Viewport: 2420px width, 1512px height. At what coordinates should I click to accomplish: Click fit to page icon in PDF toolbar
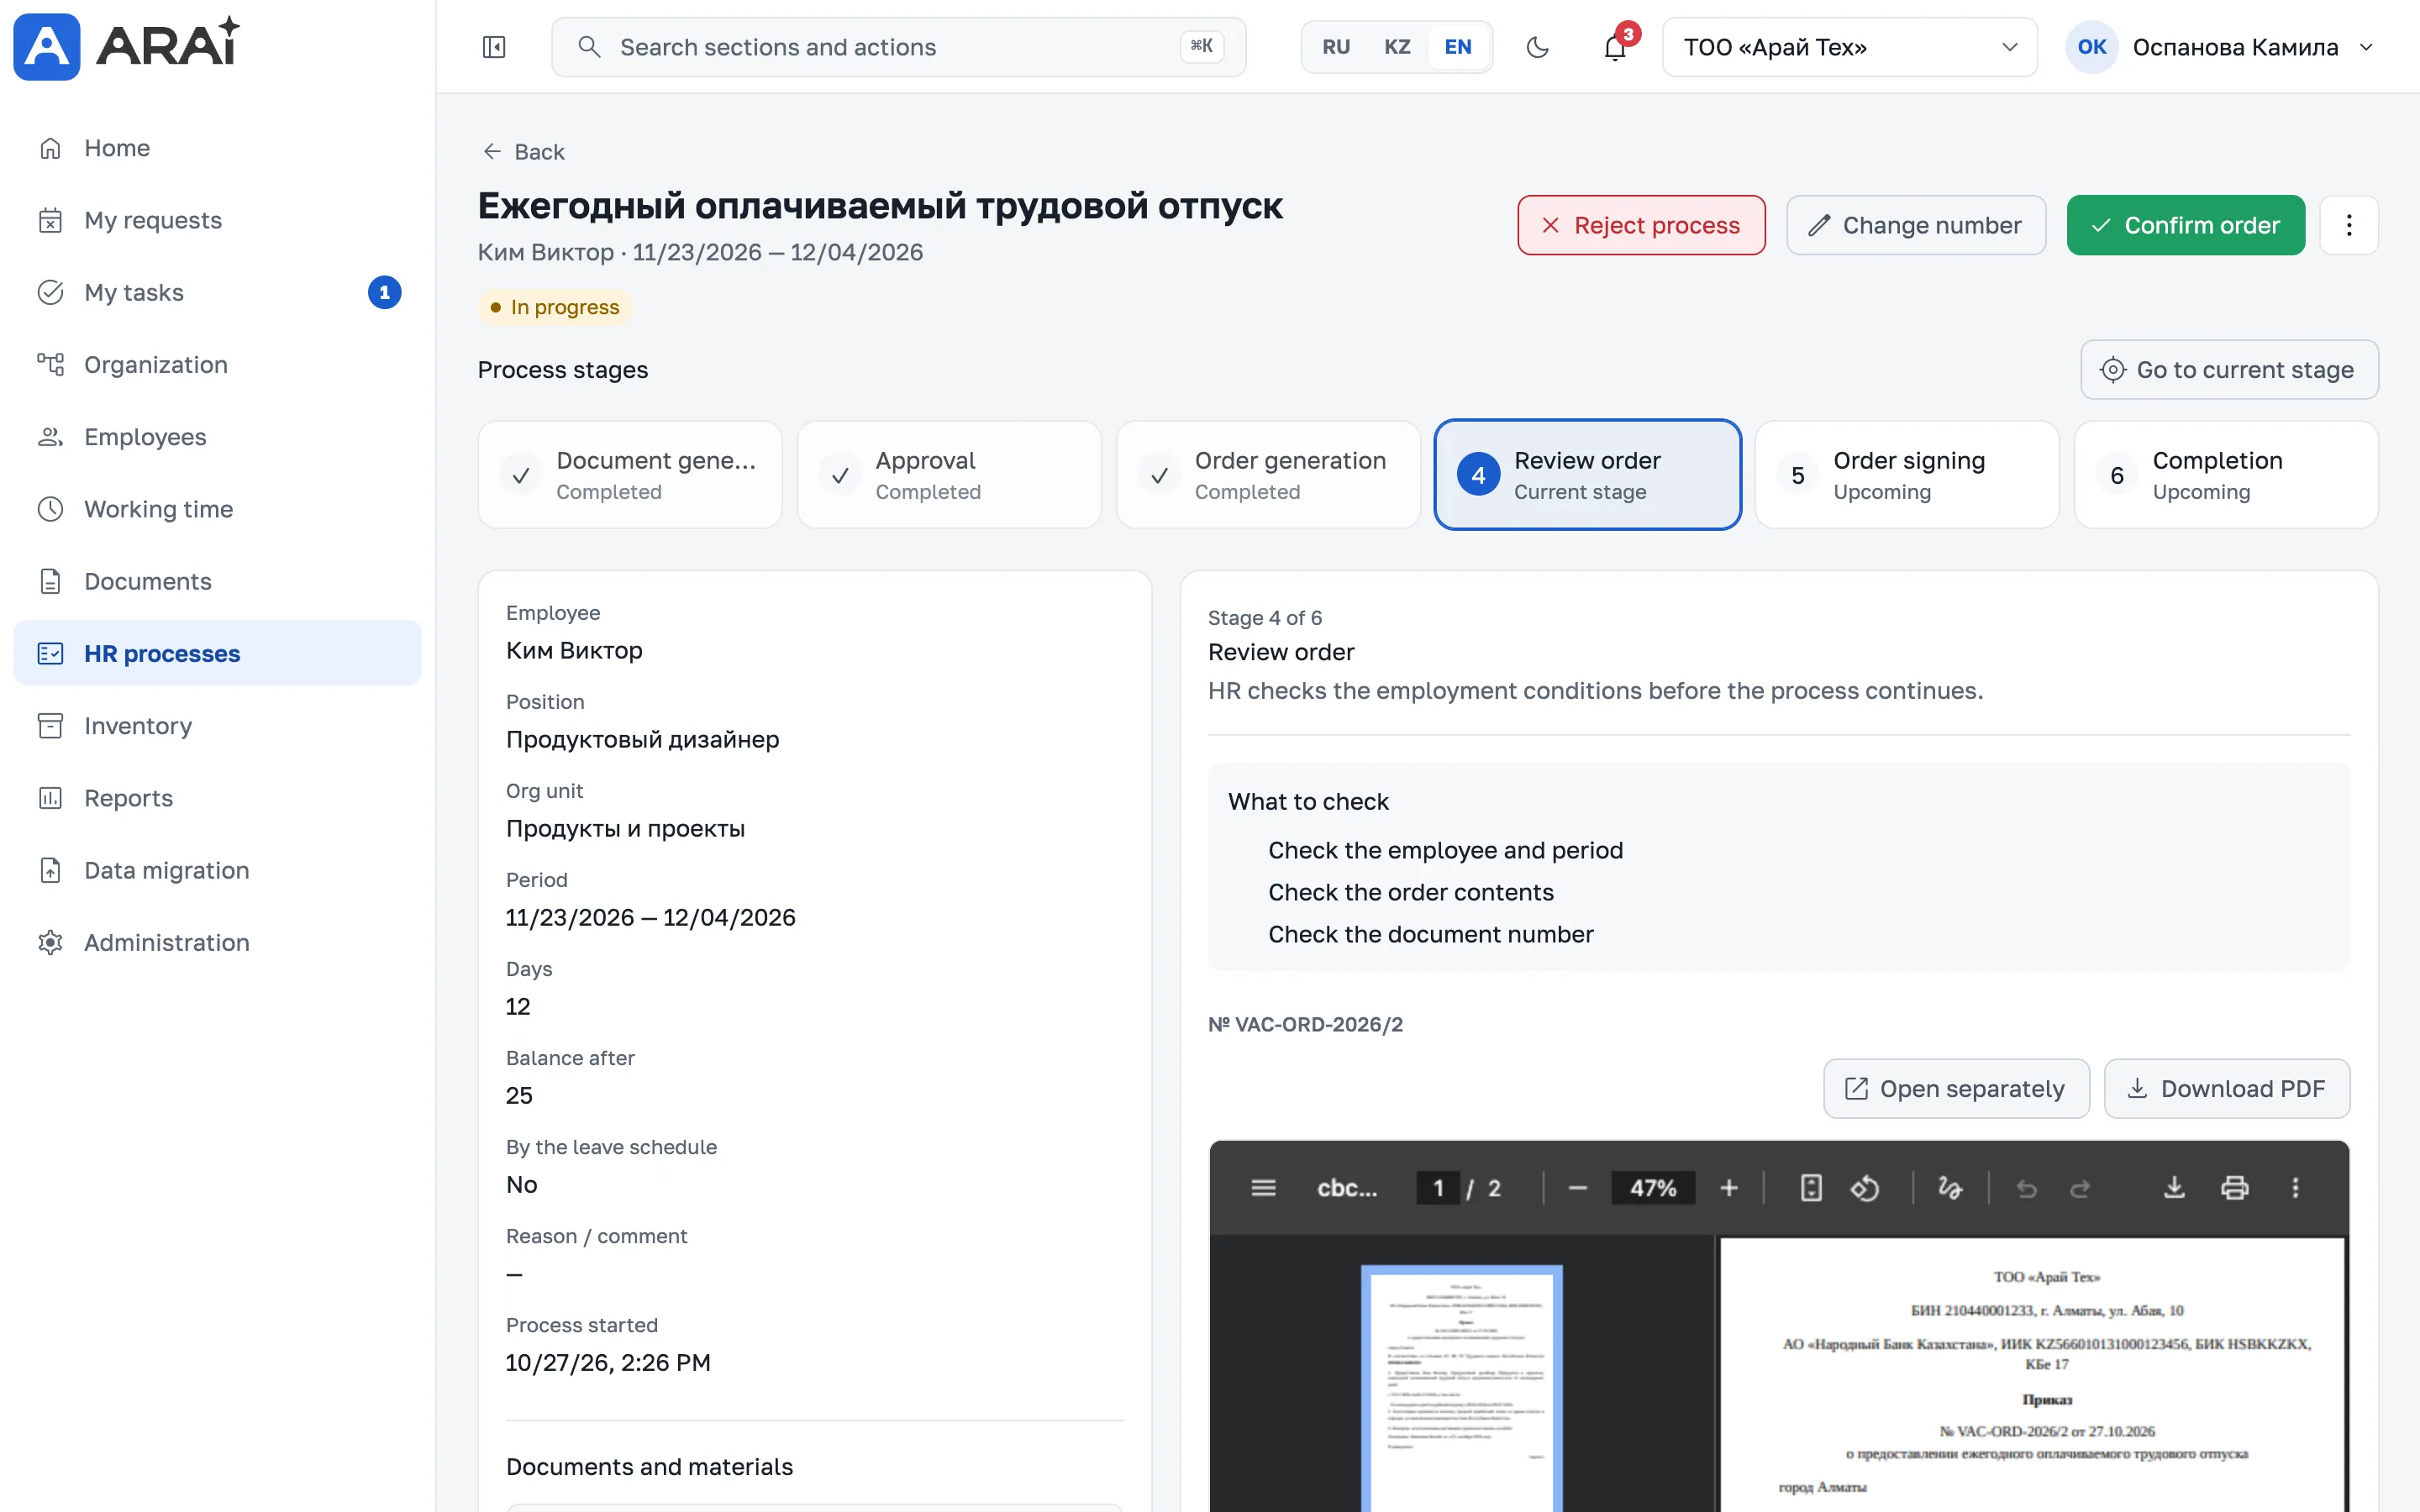click(1811, 1188)
